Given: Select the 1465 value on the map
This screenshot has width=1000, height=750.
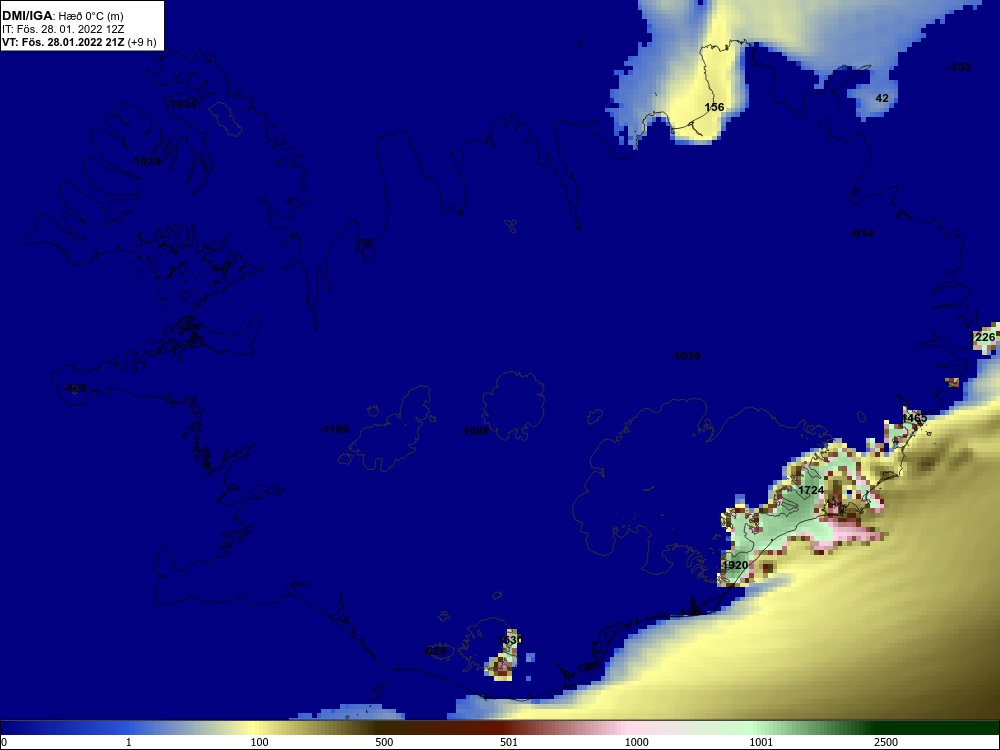Looking at the screenshot, I should click(x=915, y=418).
